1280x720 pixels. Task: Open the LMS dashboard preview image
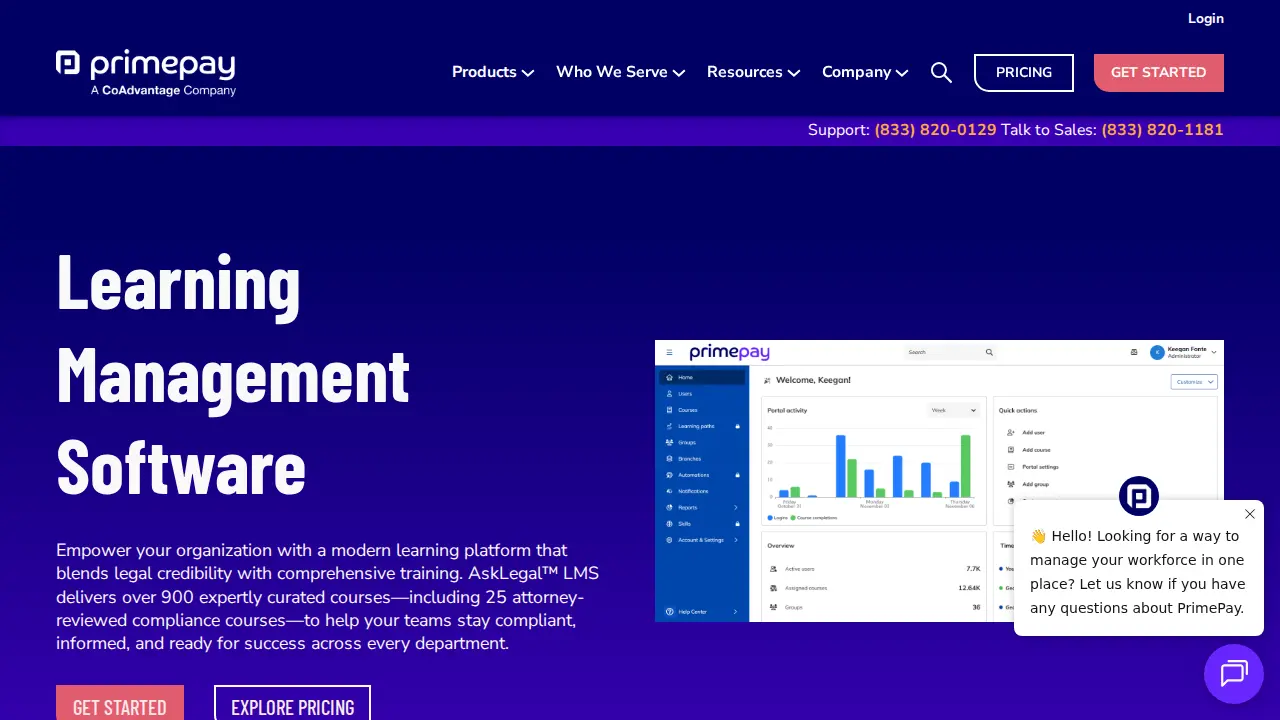(939, 481)
